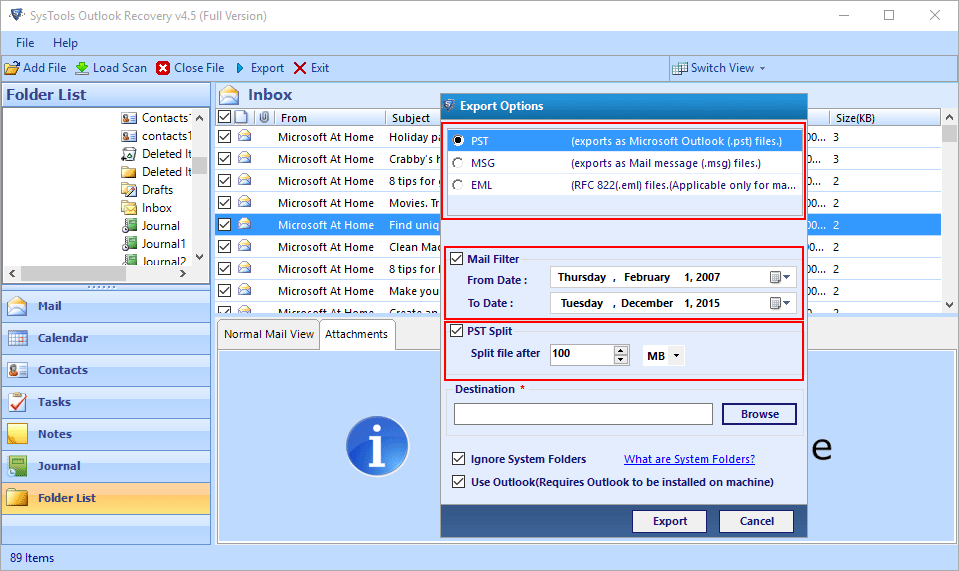Open the What are System Folders link
The height and width of the screenshot is (571, 959).
tap(689, 459)
